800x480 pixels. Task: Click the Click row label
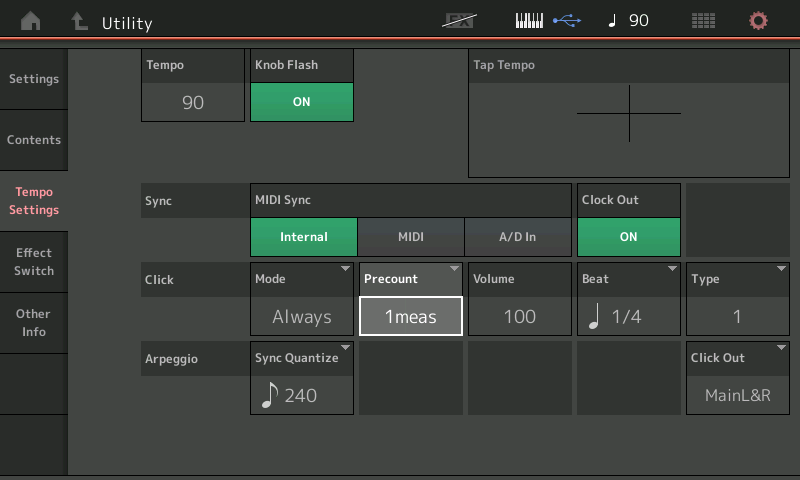[x=159, y=280]
